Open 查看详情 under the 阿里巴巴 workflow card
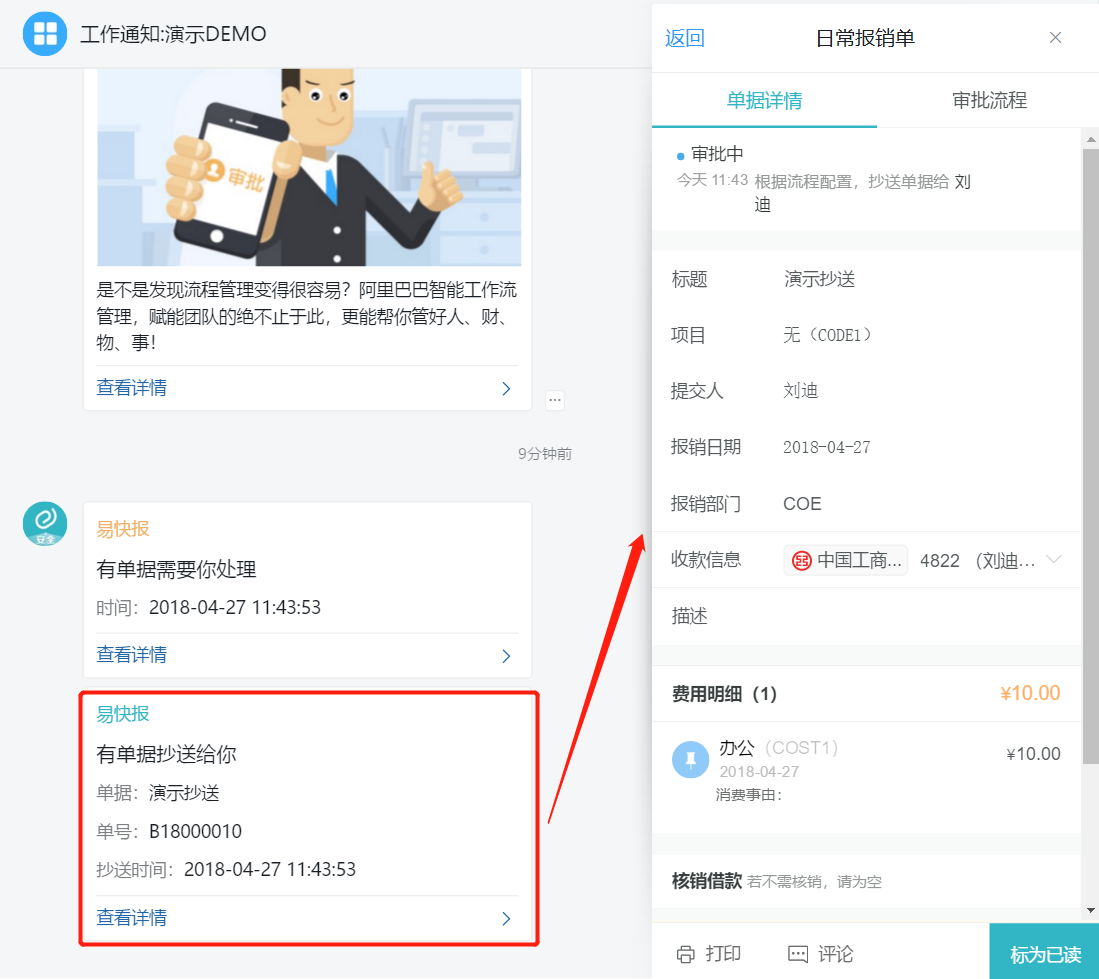Viewport: 1099px width, 979px height. [132, 388]
